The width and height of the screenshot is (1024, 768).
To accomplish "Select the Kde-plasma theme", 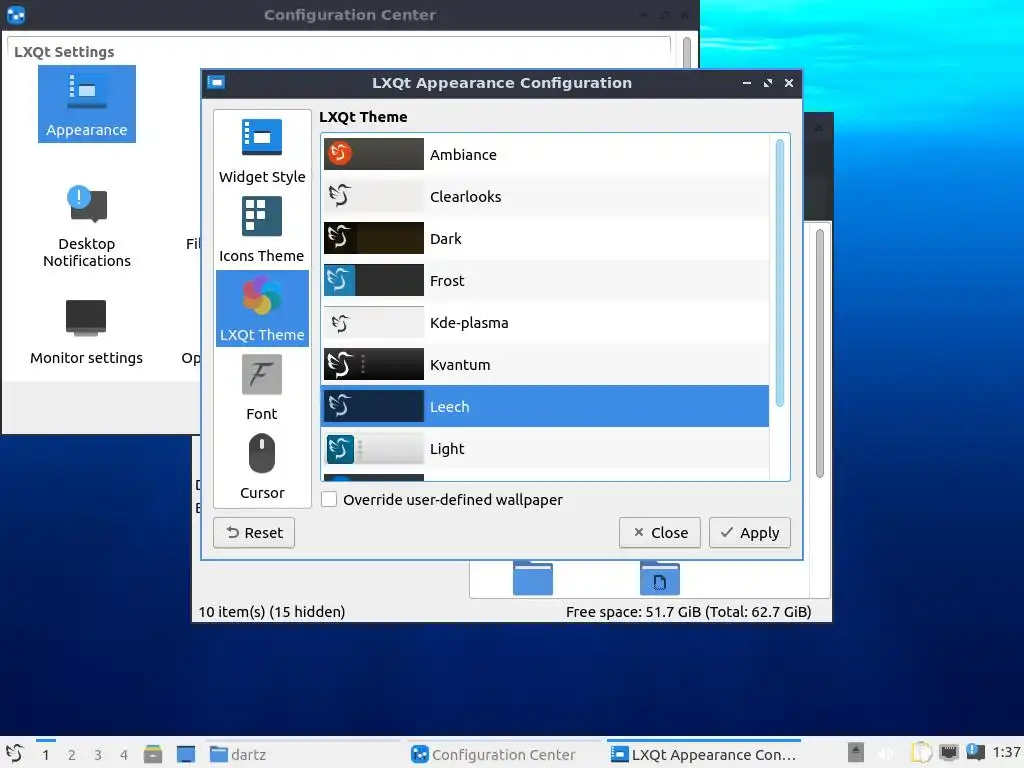I will click(545, 323).
